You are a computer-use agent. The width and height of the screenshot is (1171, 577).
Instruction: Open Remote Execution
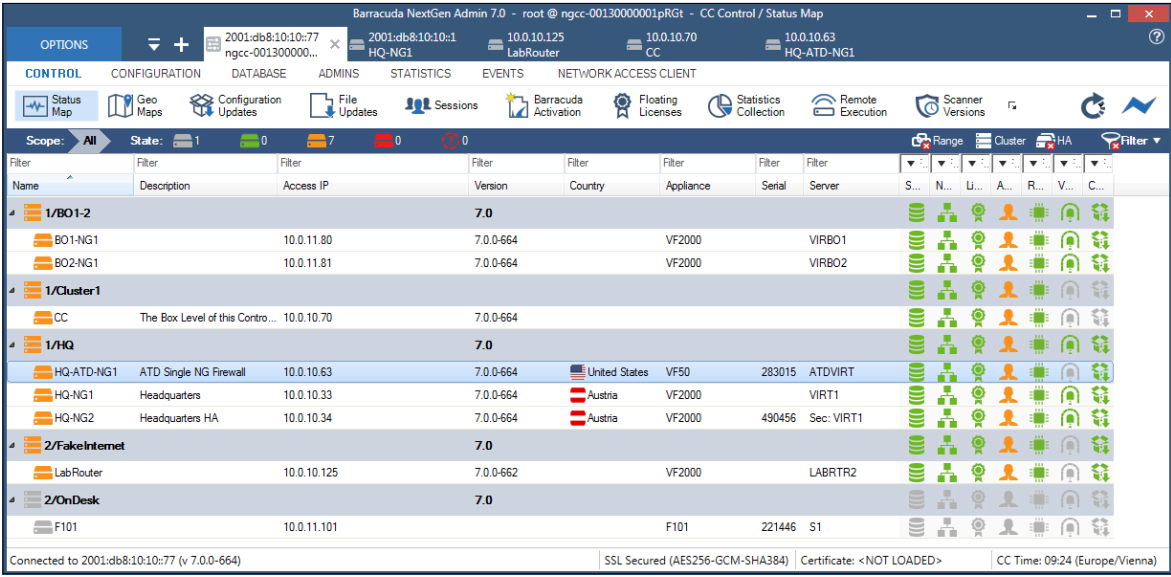point(850,105)
